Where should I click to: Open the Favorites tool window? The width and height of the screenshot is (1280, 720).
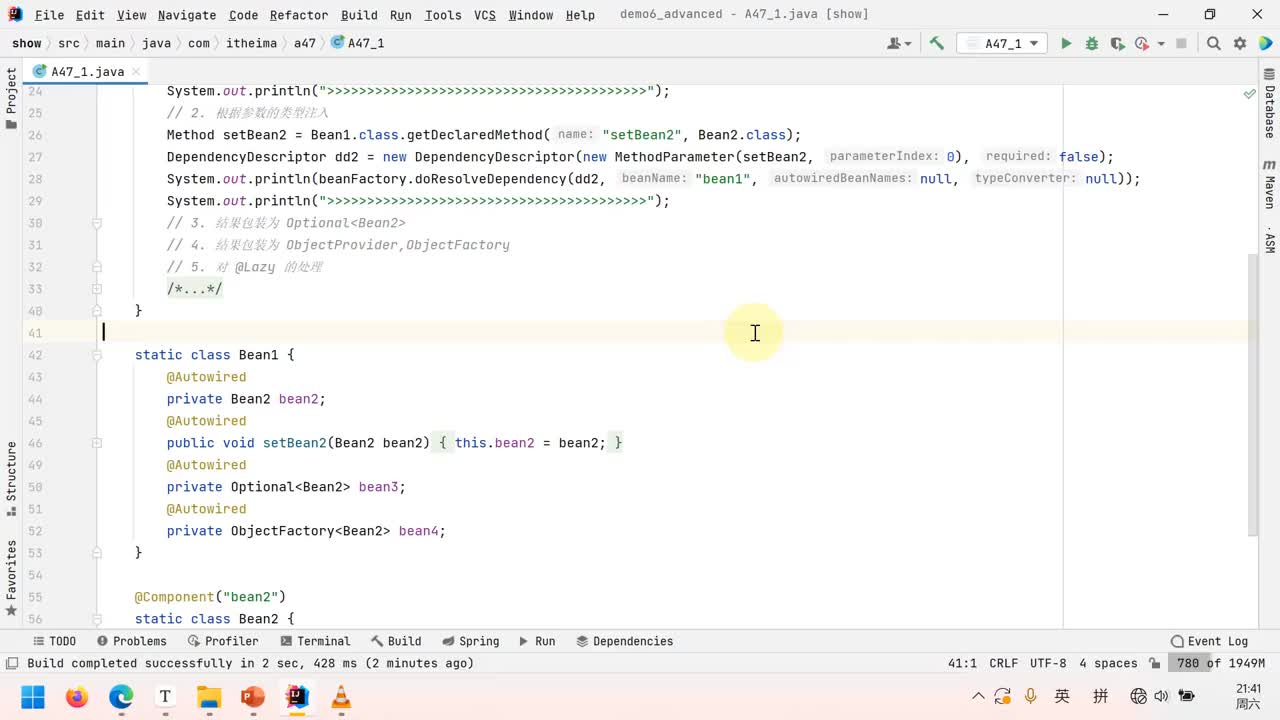click(x=11, y=579)
